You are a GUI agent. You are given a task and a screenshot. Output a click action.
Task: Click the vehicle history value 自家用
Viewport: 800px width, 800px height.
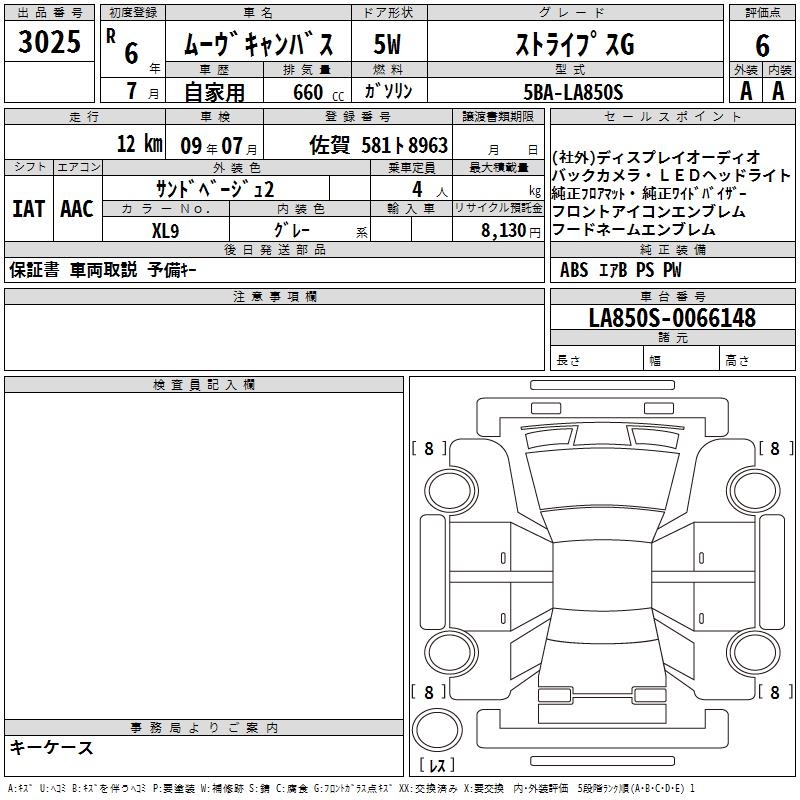pos(214,92)
